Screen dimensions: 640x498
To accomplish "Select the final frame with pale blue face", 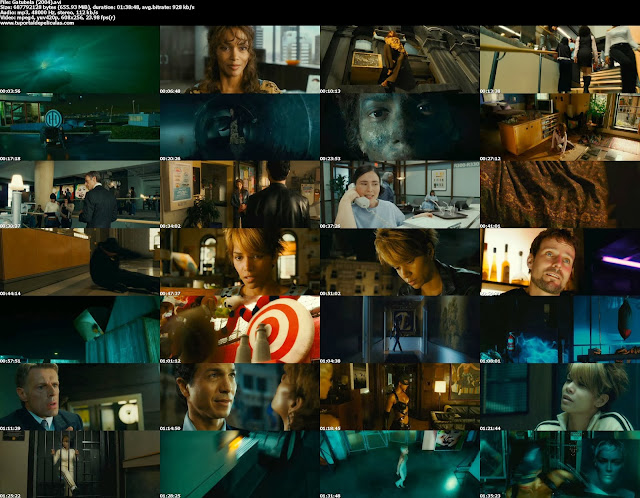I will [560, 464].
